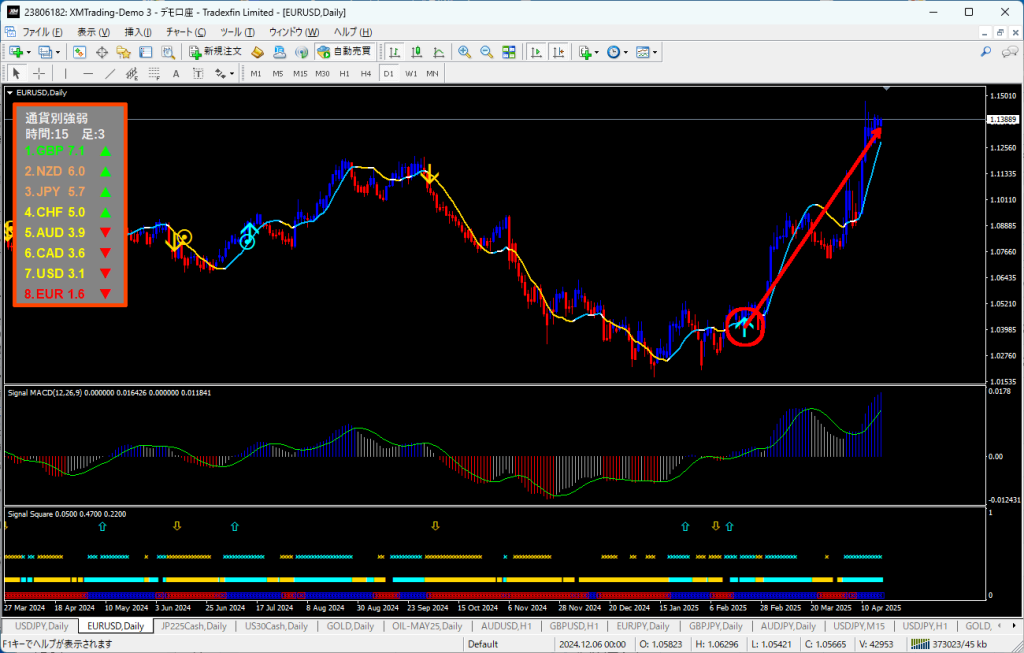Zoom in on the chart
The height and width of the screenshot is (653, 1024).
[x=464, y=52]
